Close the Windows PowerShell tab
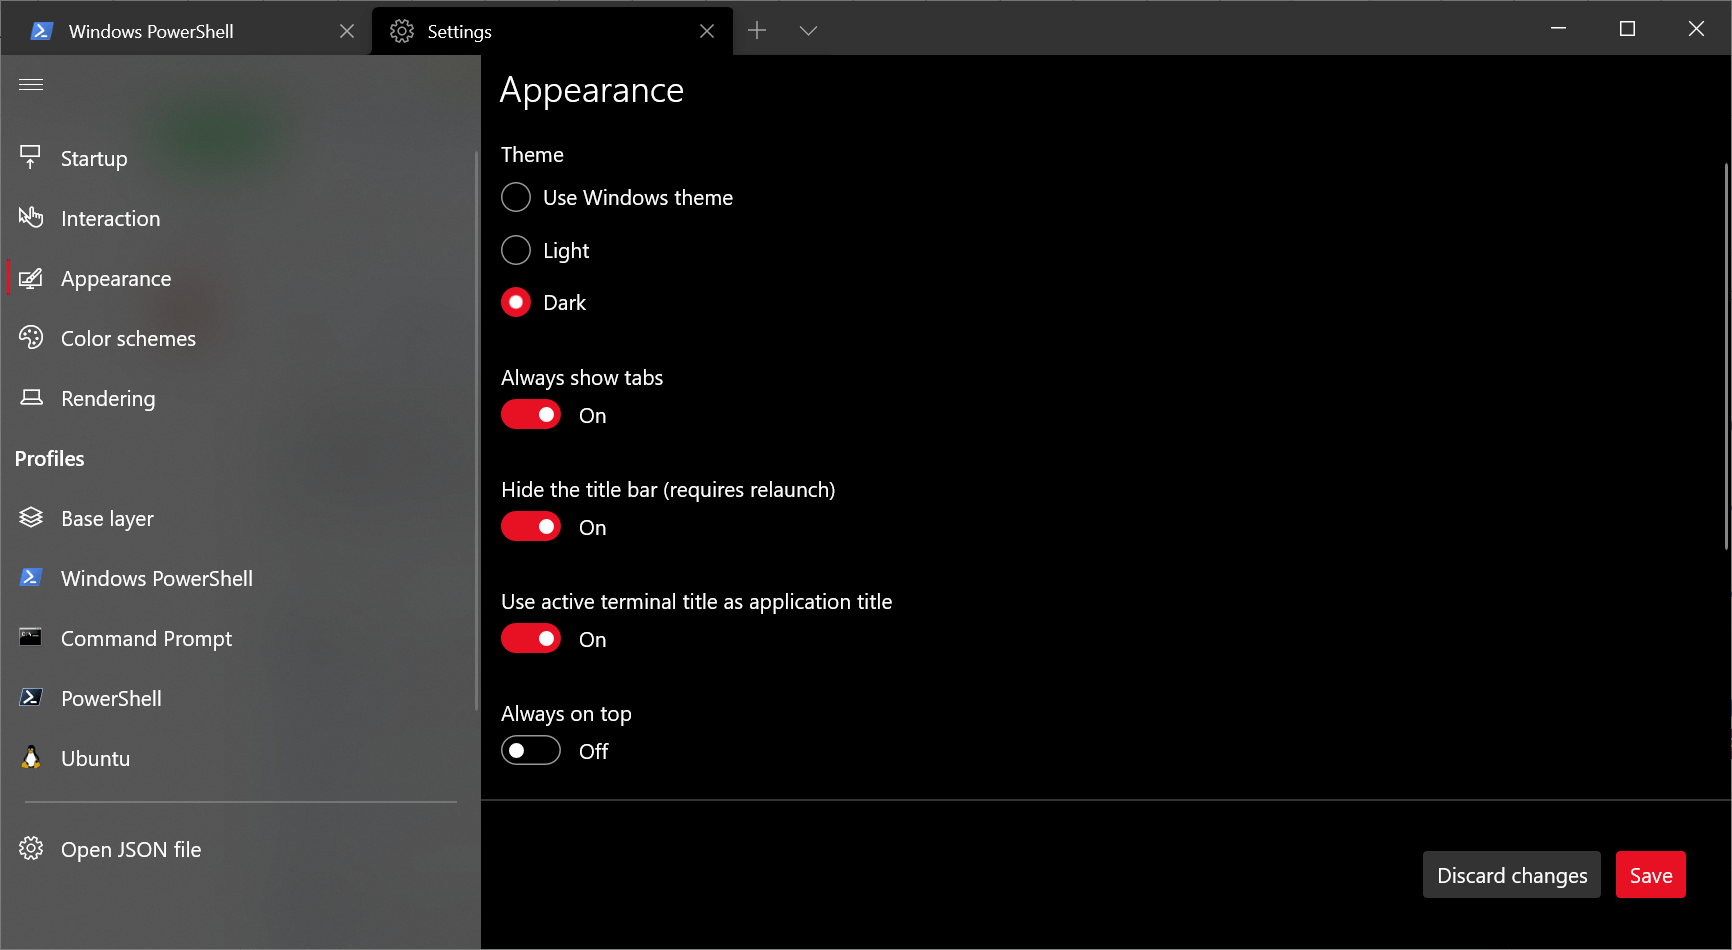The height and width of the screenshot is (950, 1732). (x=347, y=31)
